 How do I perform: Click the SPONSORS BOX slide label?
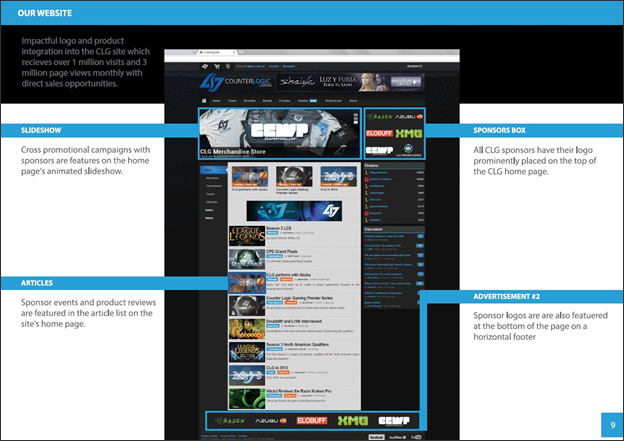point(499,131)
